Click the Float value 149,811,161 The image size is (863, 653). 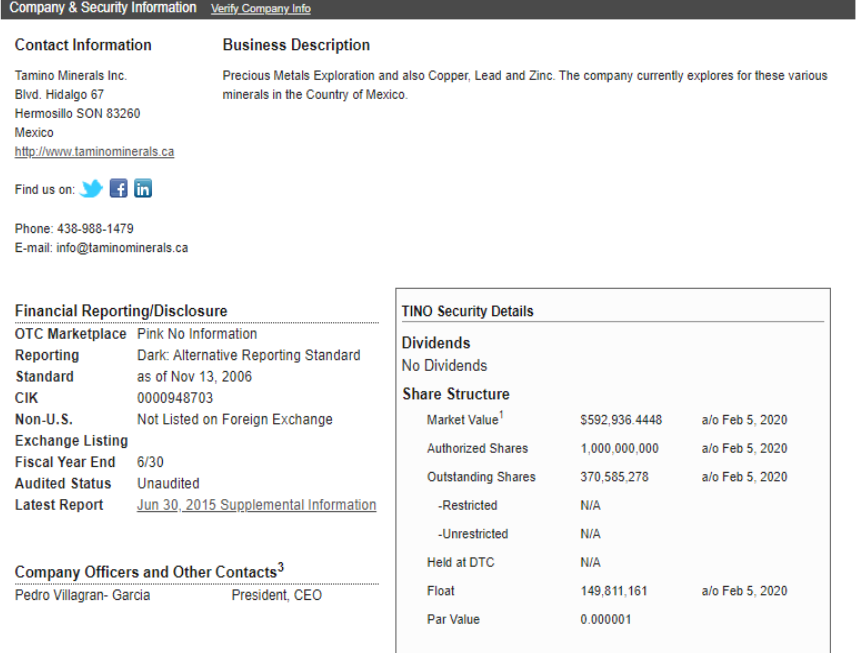[614, 591]
